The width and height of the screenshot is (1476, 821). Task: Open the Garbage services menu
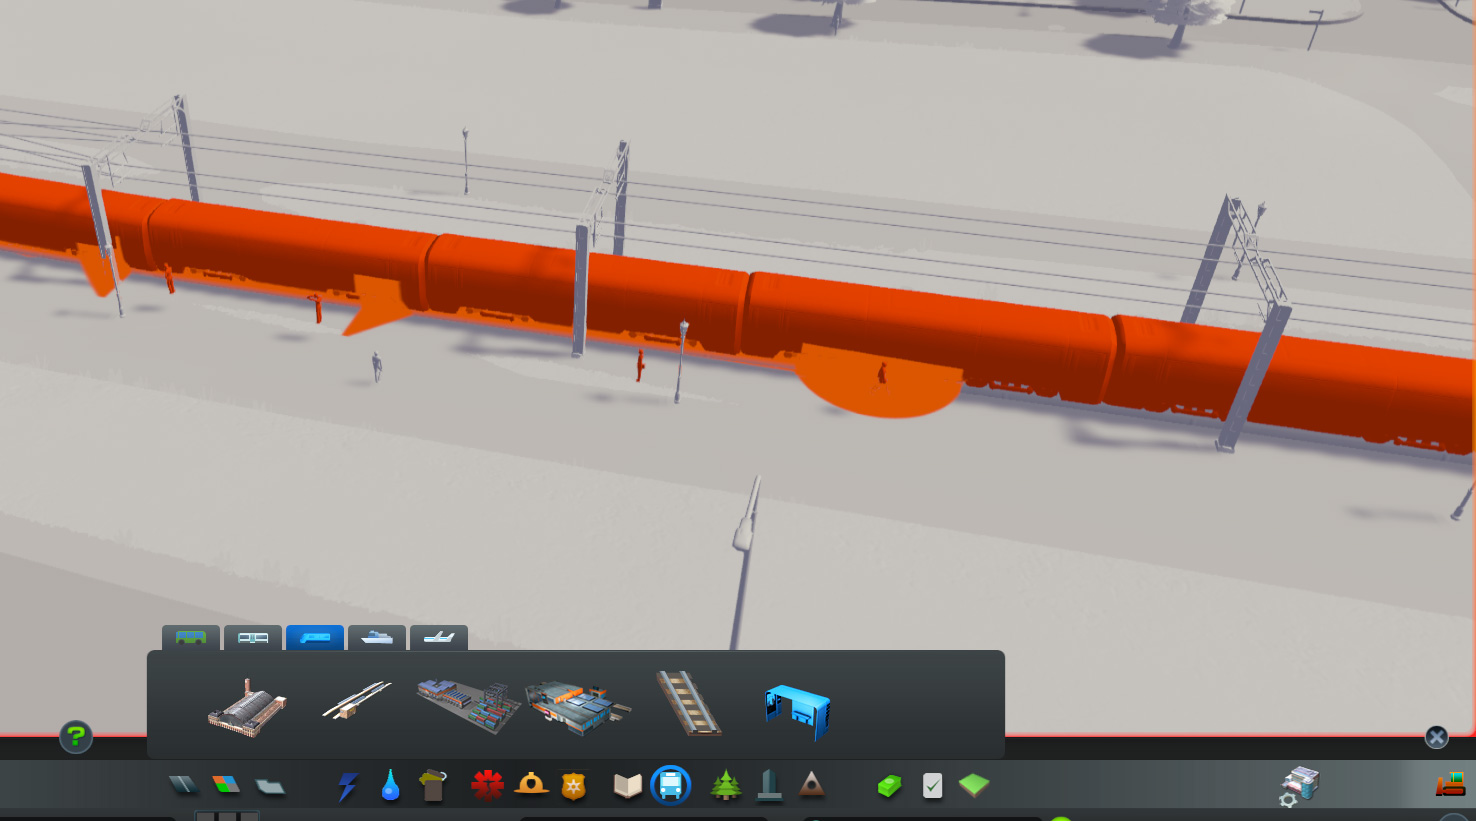click(x=433, y=786)
